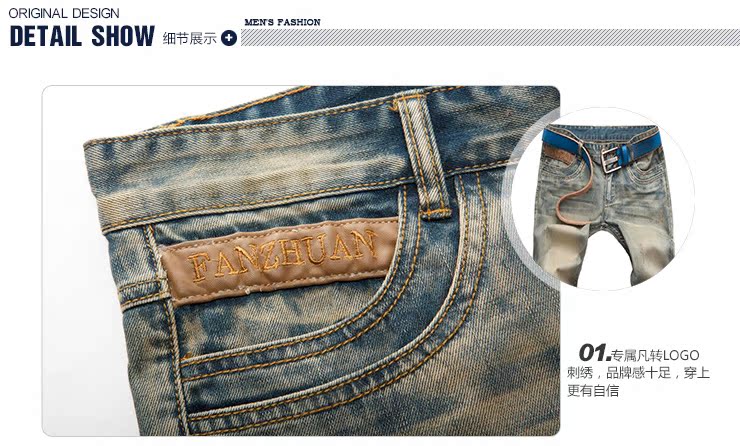Click the FANZHUAN leather patch logo

[281, 260]
